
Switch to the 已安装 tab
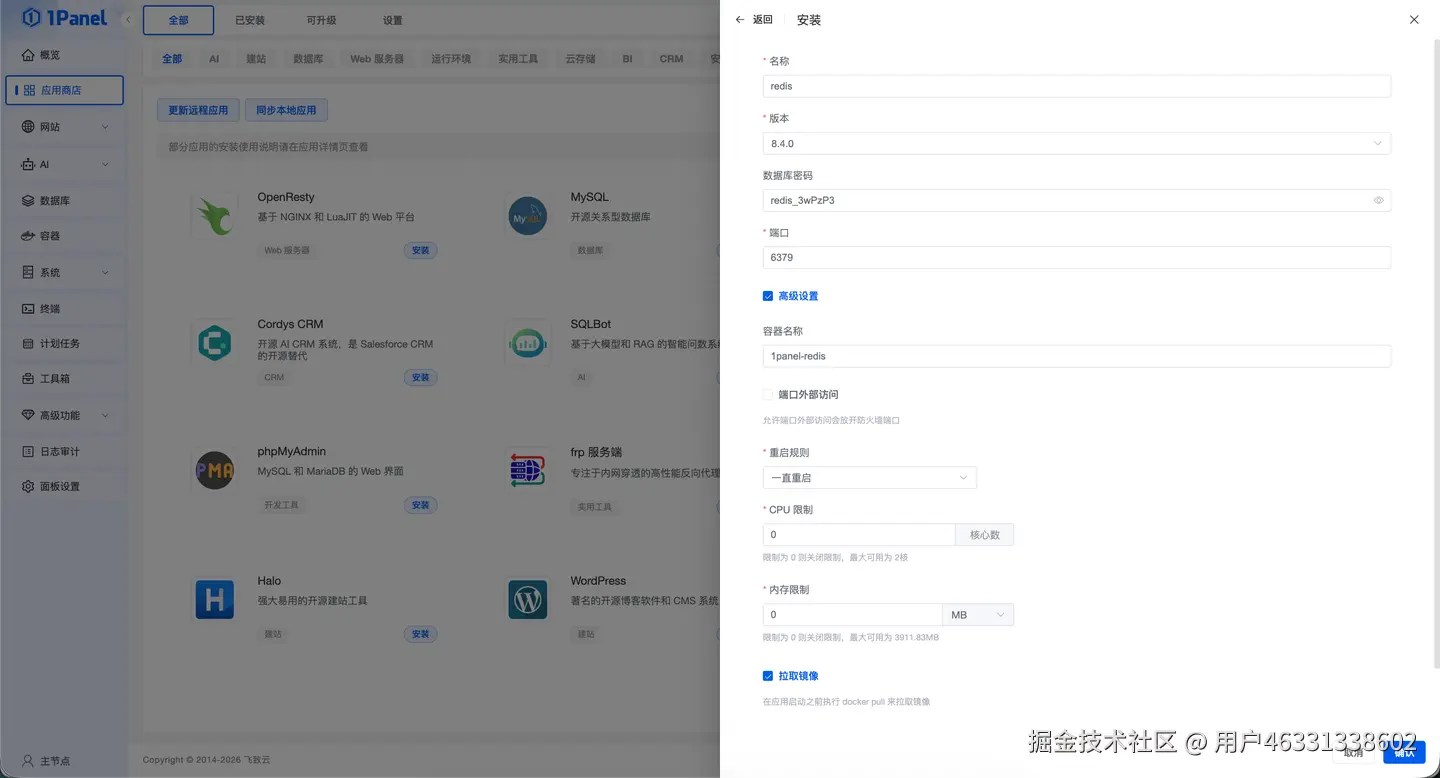point(250,20)
